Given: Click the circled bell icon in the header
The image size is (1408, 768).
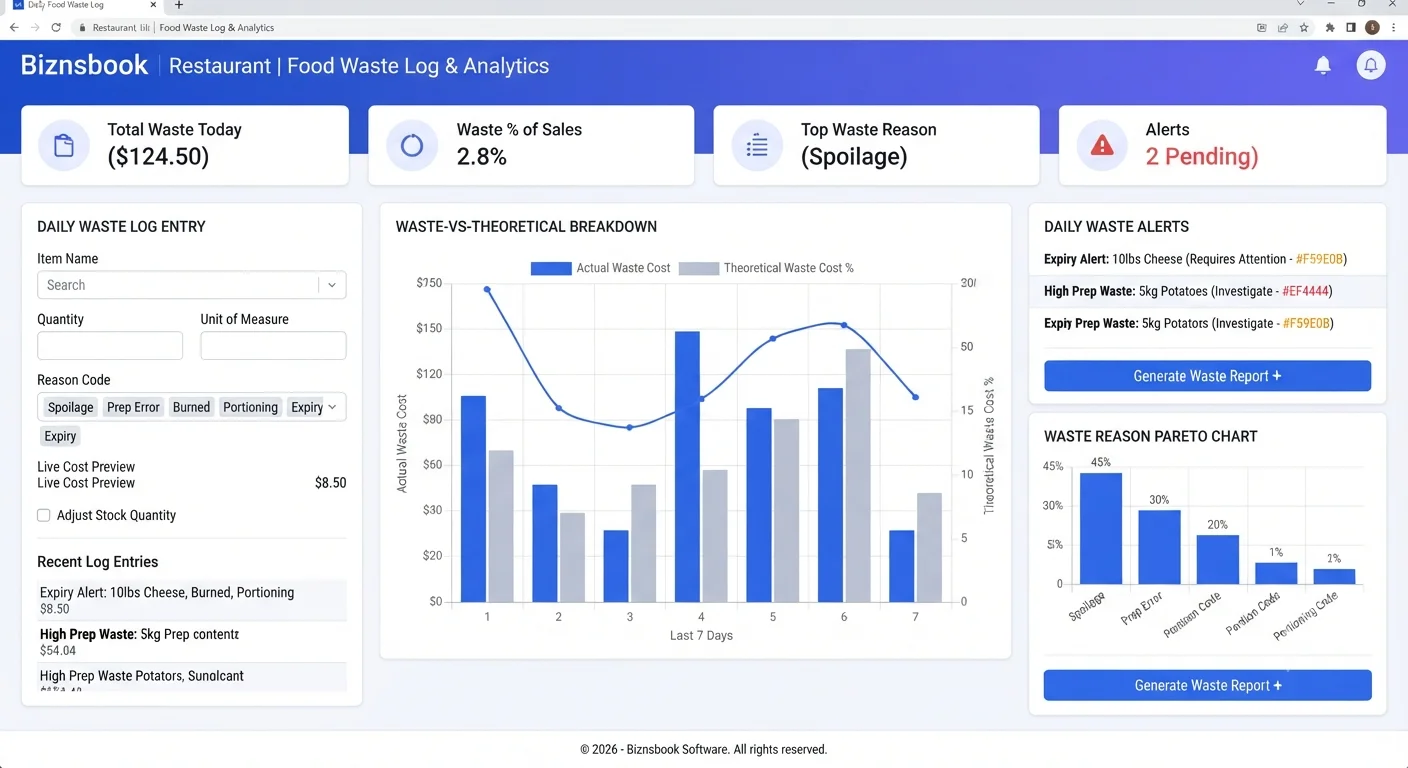Looking at the screenshot, I should click(1371, 66).
